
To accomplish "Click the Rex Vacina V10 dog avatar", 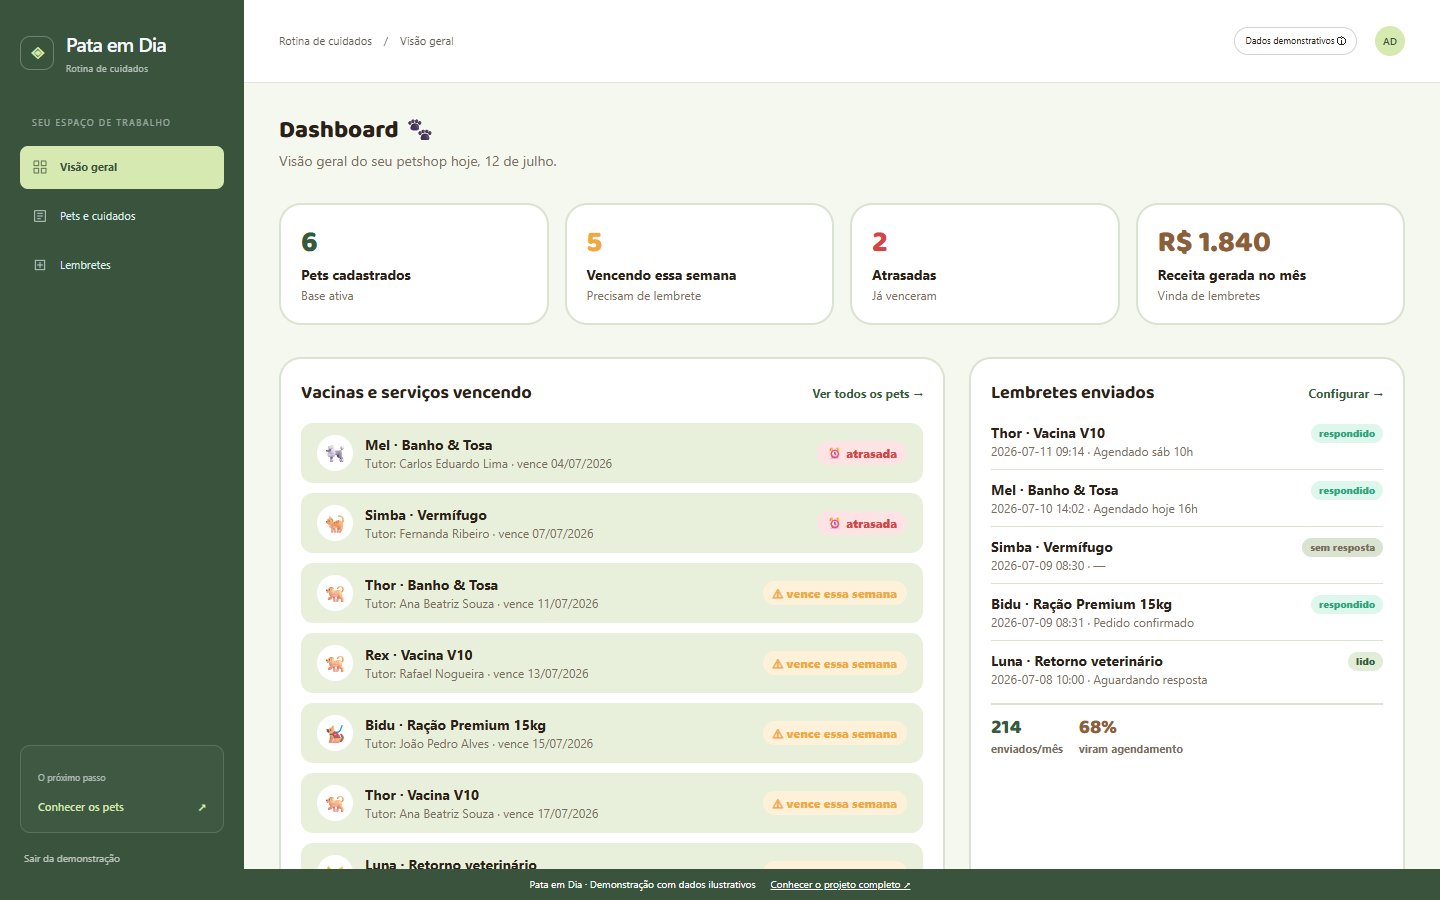I will coord(334,663).
